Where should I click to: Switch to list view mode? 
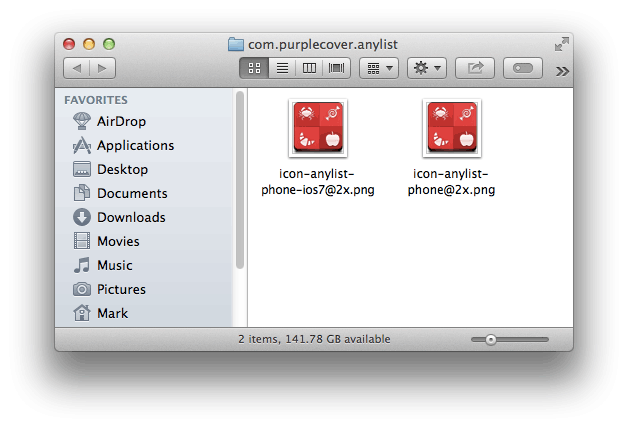click(282, 68)
